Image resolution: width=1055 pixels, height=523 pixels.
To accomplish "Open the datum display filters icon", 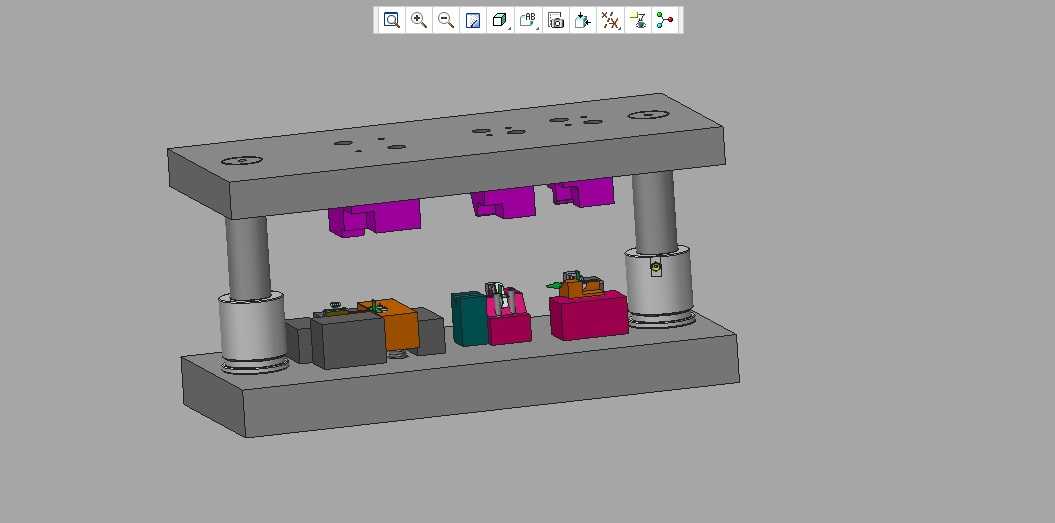I will tap(610, 20).
